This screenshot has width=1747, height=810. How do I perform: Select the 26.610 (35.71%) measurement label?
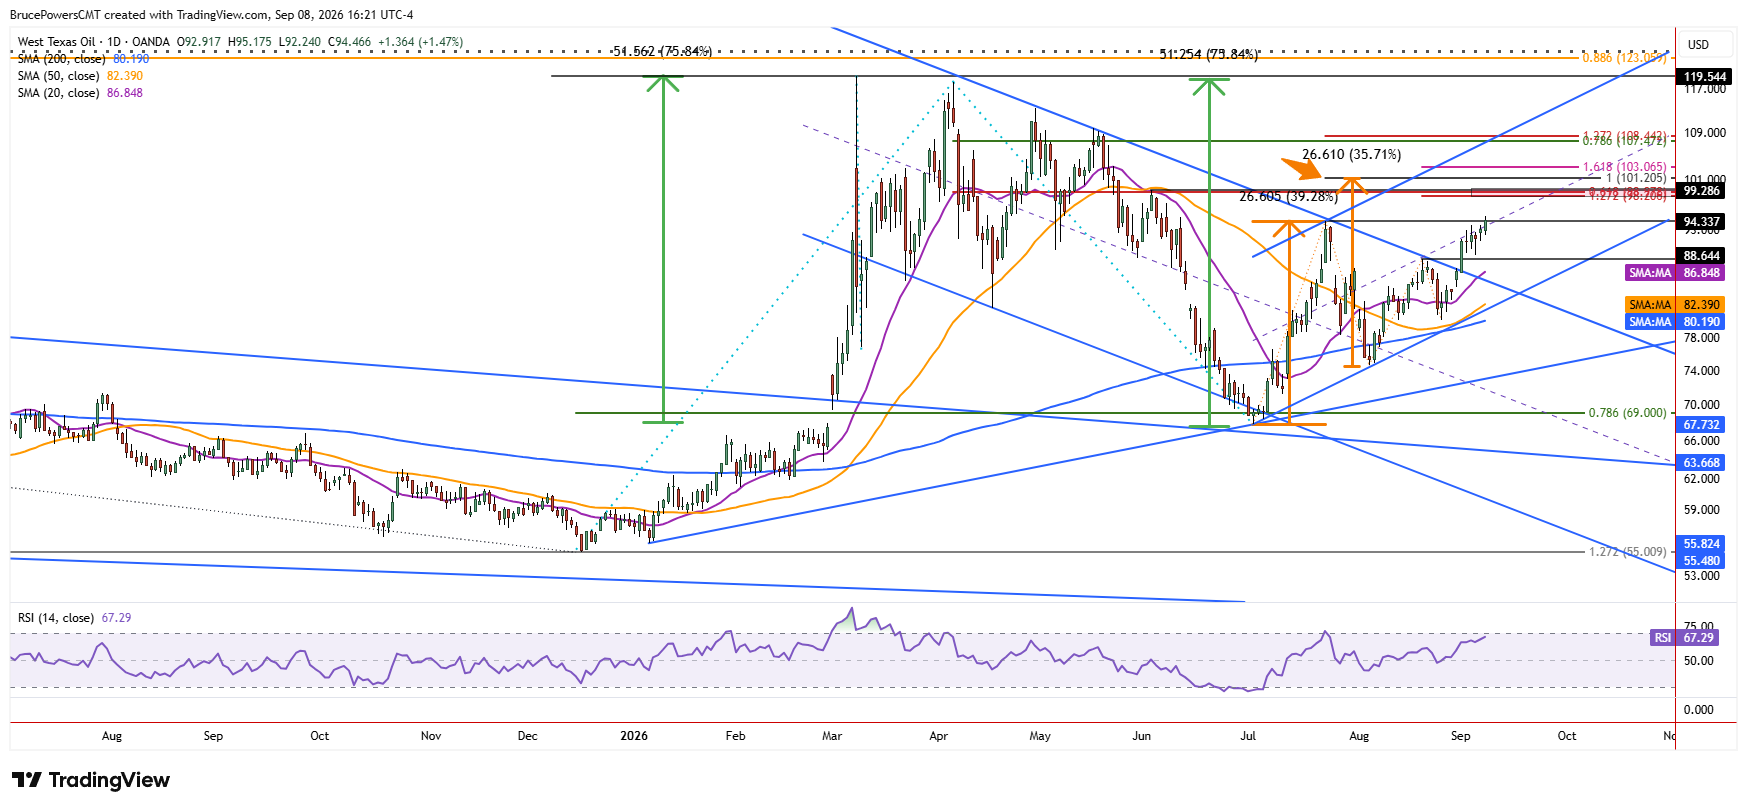(x=1351, y=155)
